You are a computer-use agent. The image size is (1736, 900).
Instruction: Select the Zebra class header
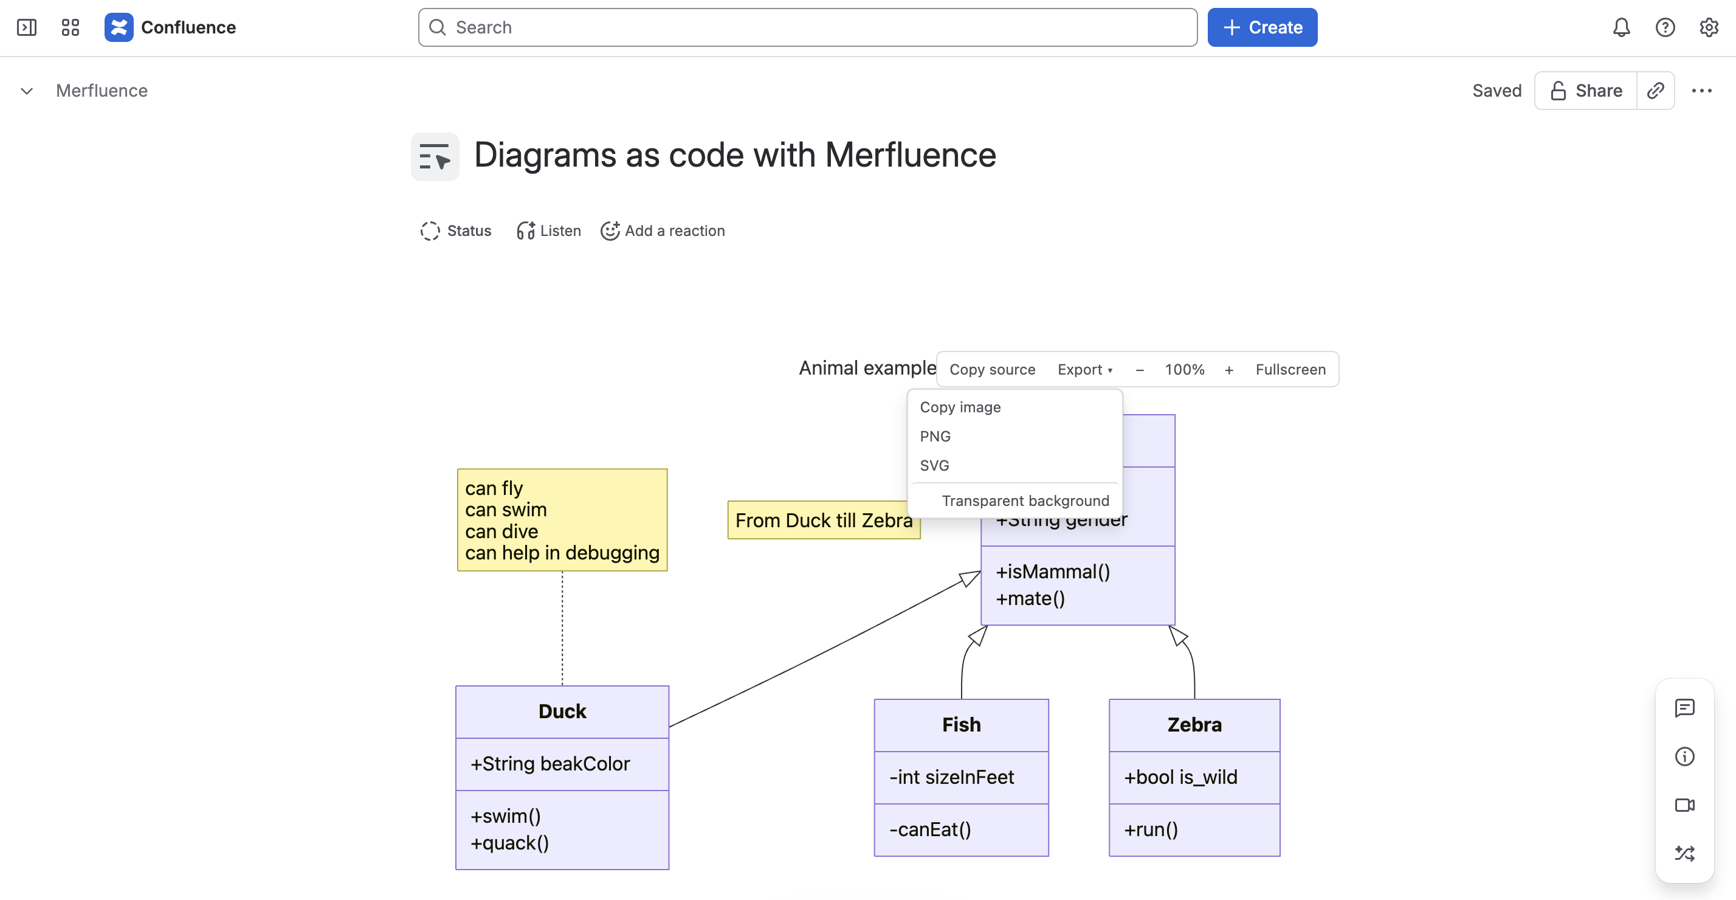(x=1194, y=725)
